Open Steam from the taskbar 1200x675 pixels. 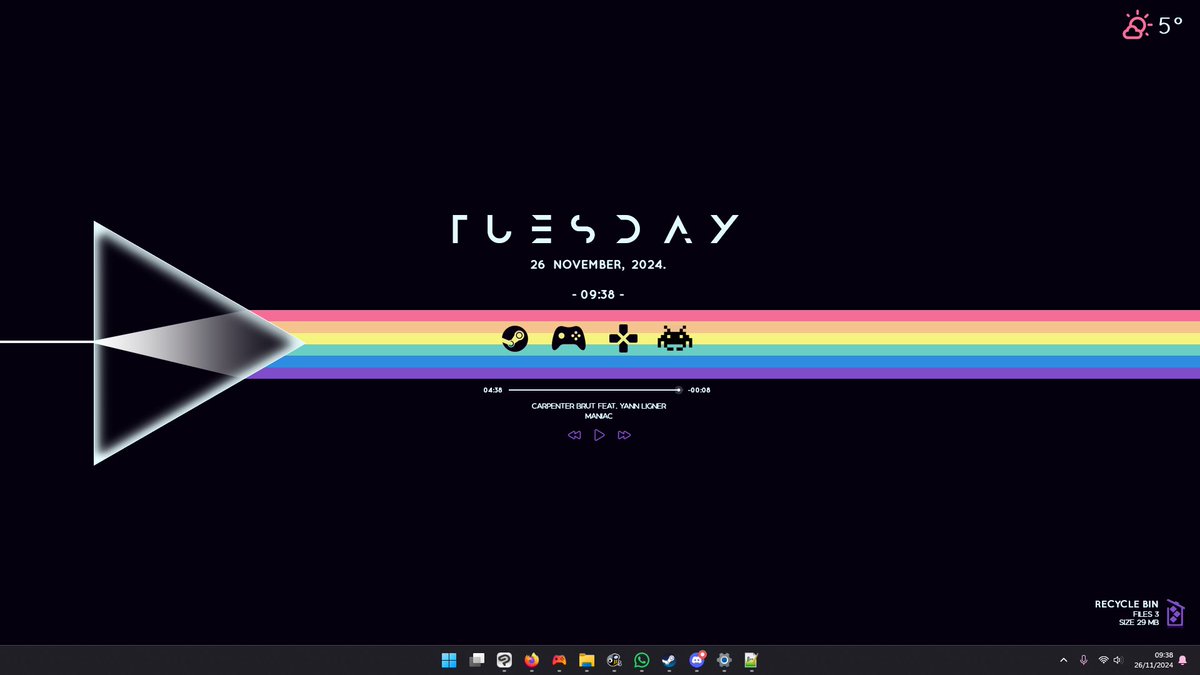tap(667, 660)
